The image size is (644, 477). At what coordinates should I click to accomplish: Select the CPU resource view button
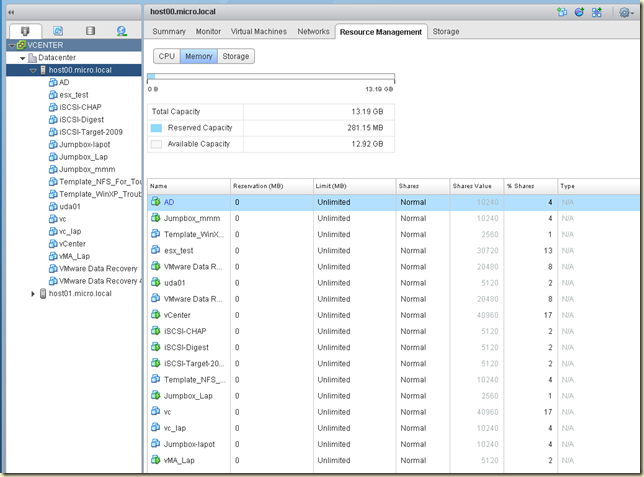pos(166,56)
